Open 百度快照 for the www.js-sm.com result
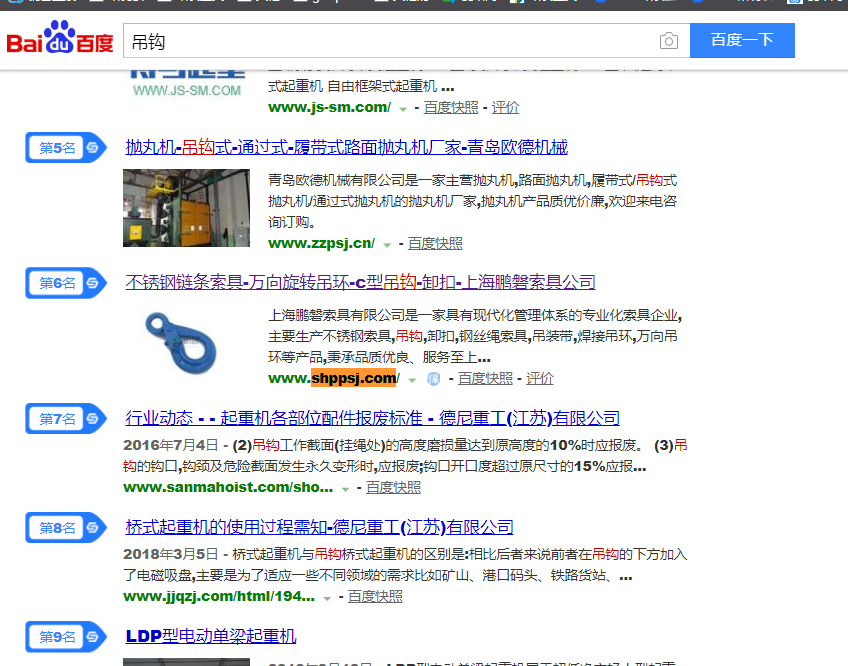848x666 pixels. tap(451, 108)
